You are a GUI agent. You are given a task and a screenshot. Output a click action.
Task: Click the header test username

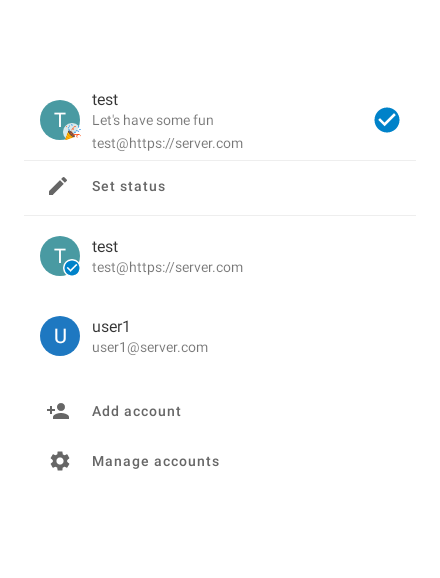pos(105,100)
